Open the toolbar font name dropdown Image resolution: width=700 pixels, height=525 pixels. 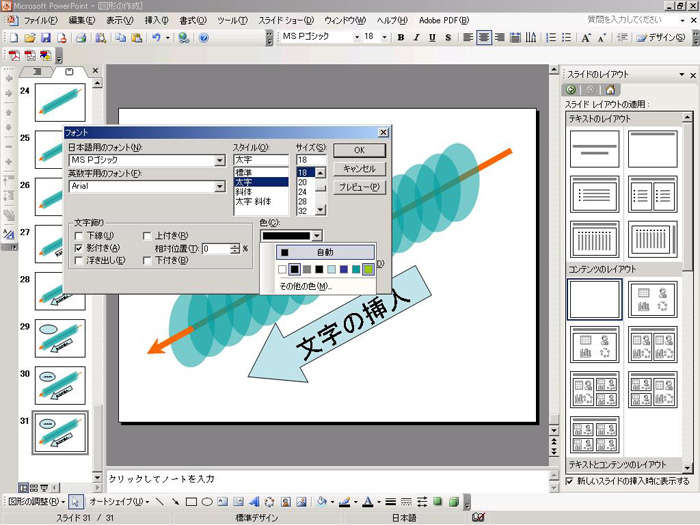pyautogui.click(x=357, y=38)
